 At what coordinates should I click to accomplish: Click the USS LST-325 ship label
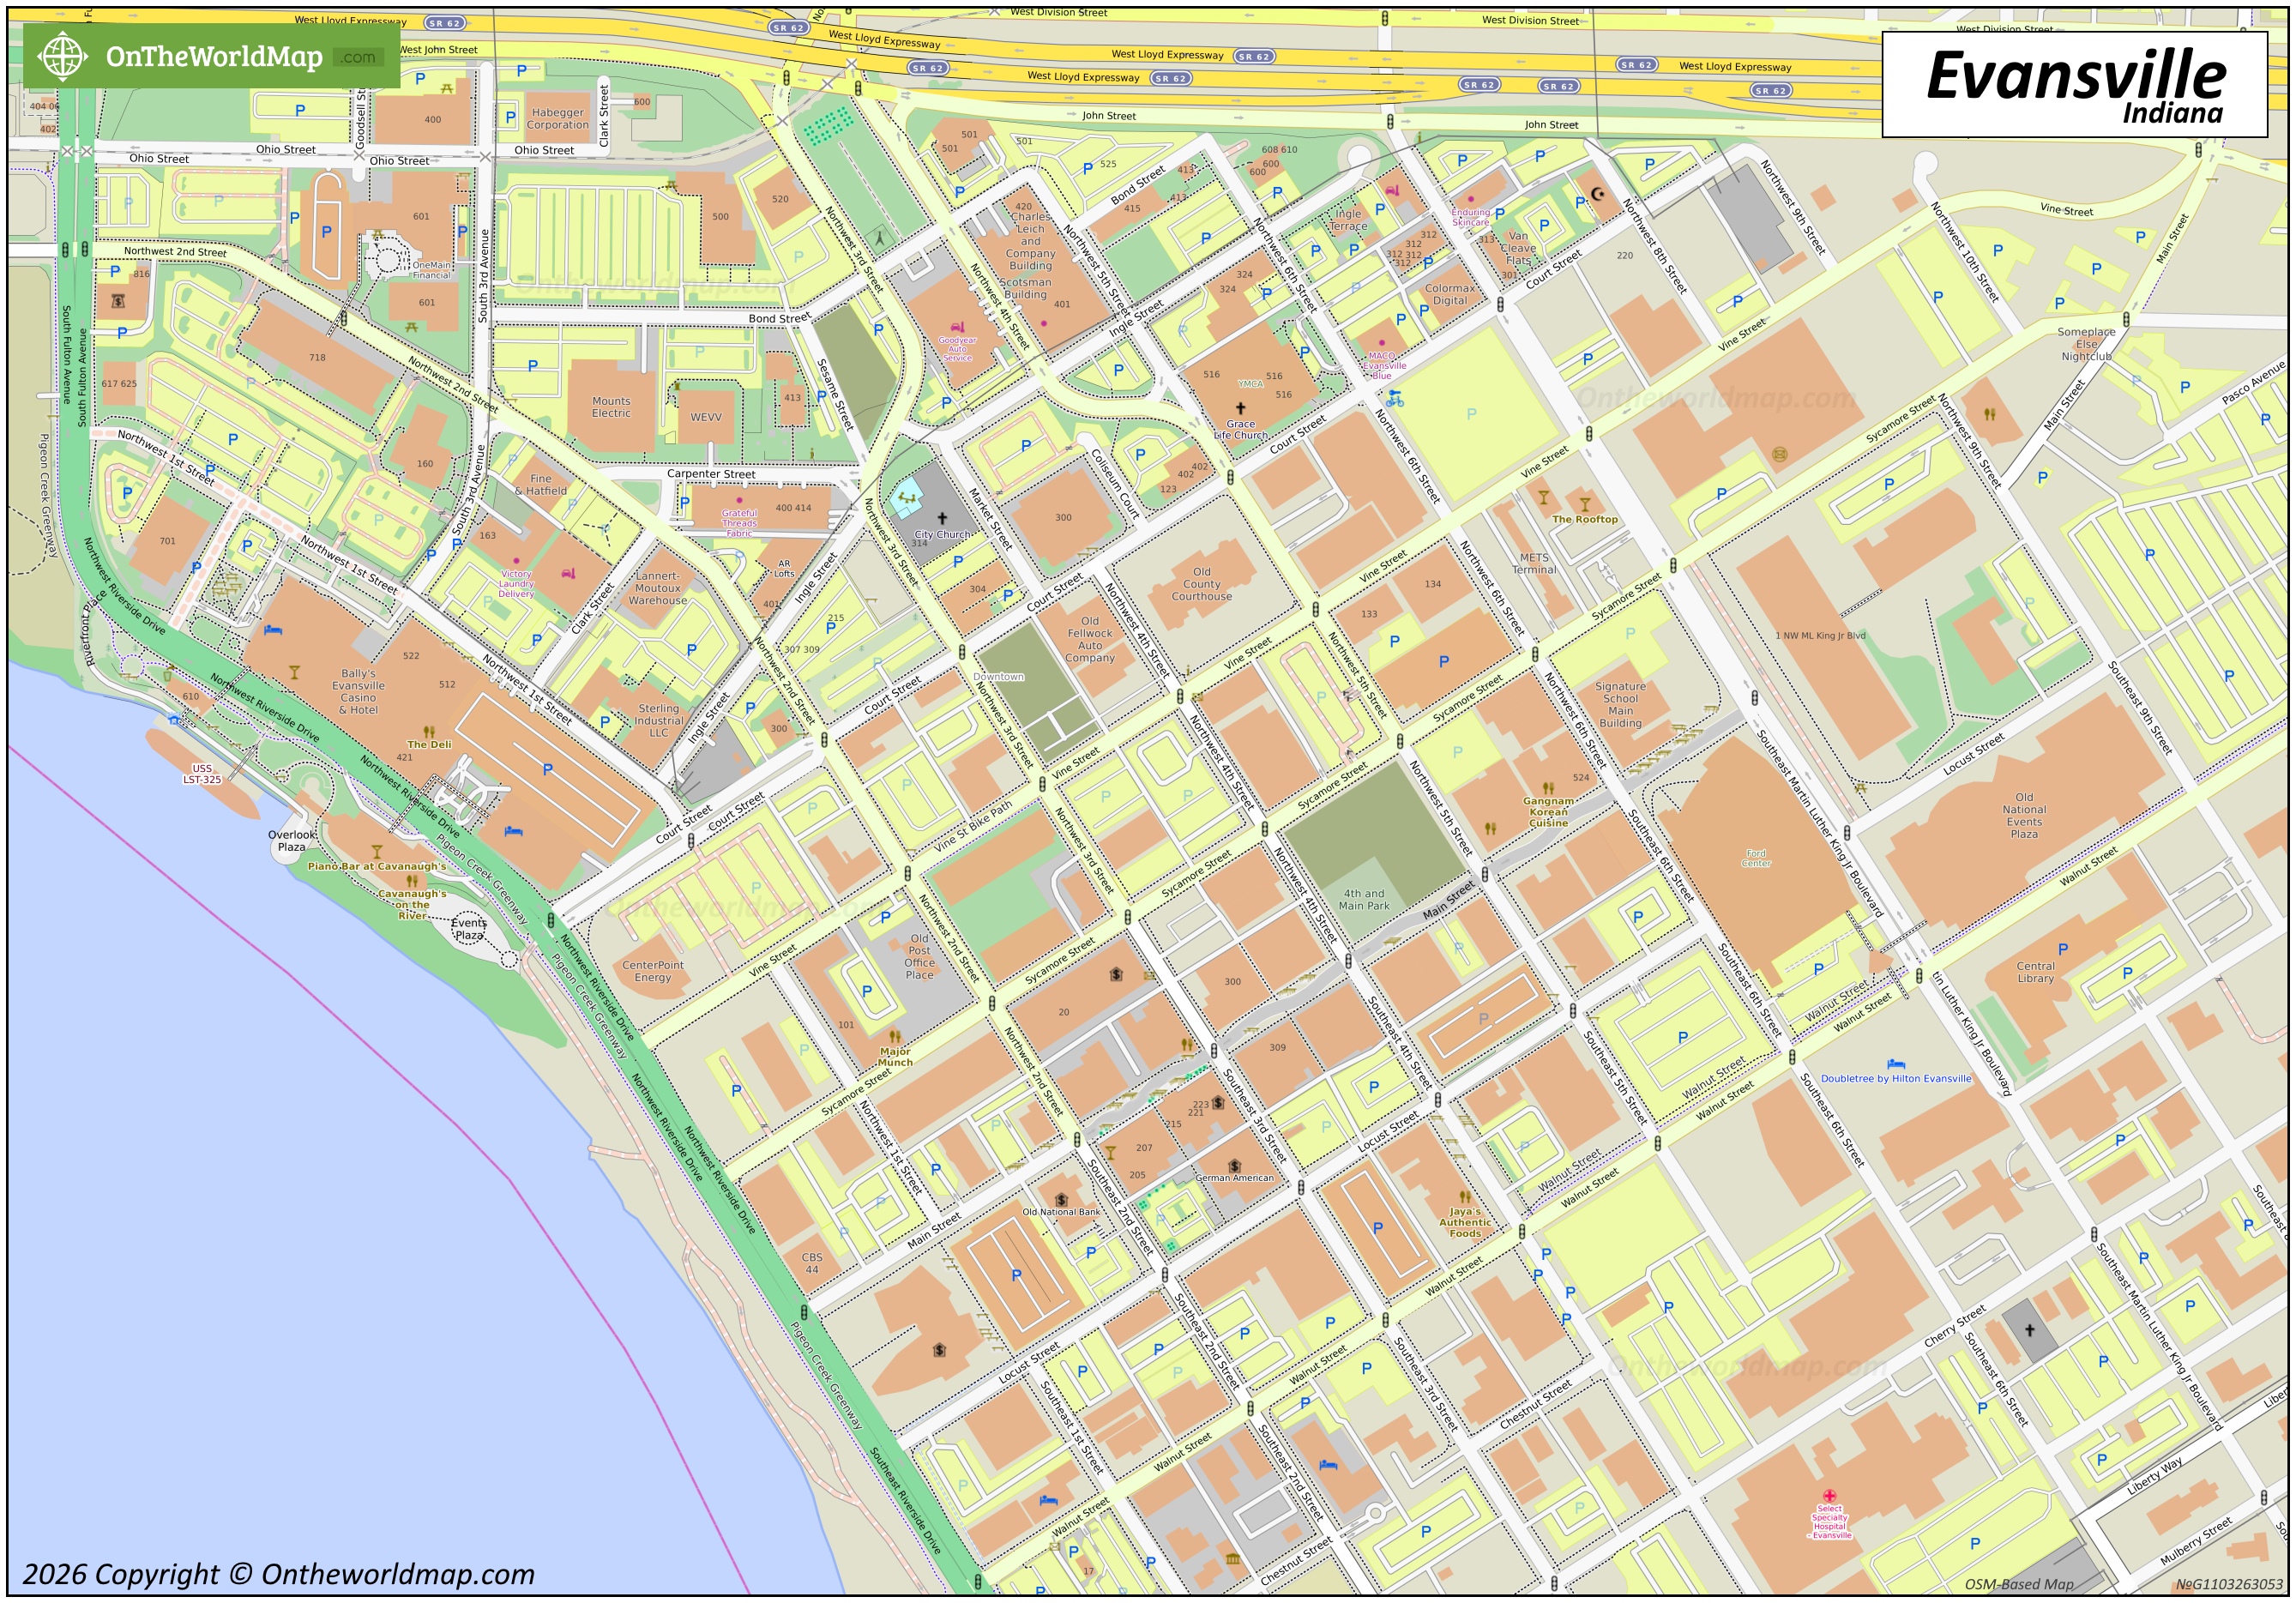click(x=202, y=774)
